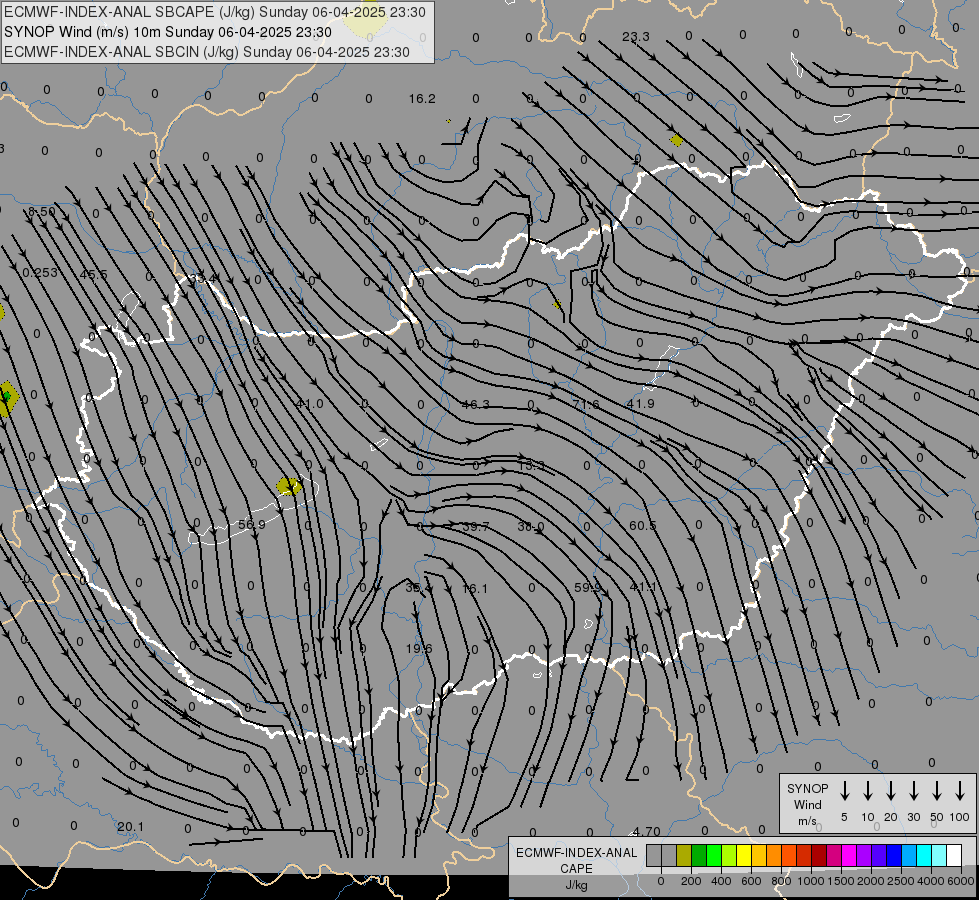This screenshot has height=900, width=979.
Task: Click the 59.9 value on the map
Action: (588, 588)
